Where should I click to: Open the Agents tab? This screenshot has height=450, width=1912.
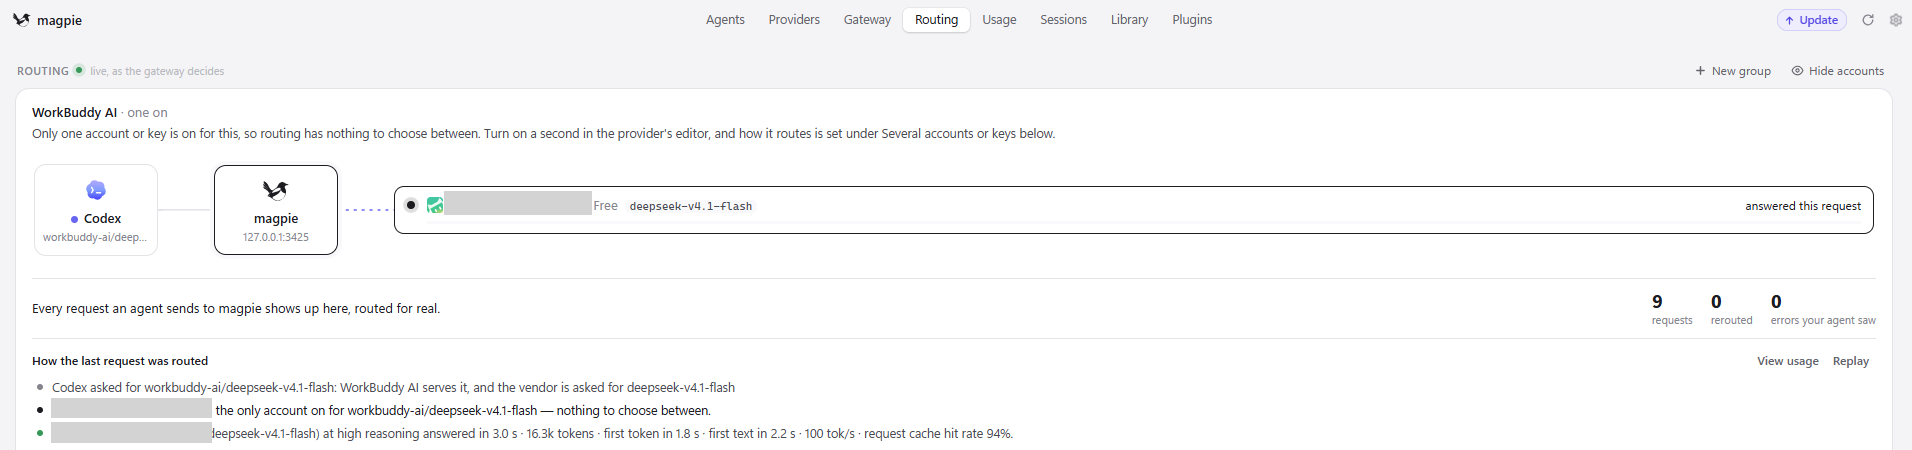tap(725, 20)
